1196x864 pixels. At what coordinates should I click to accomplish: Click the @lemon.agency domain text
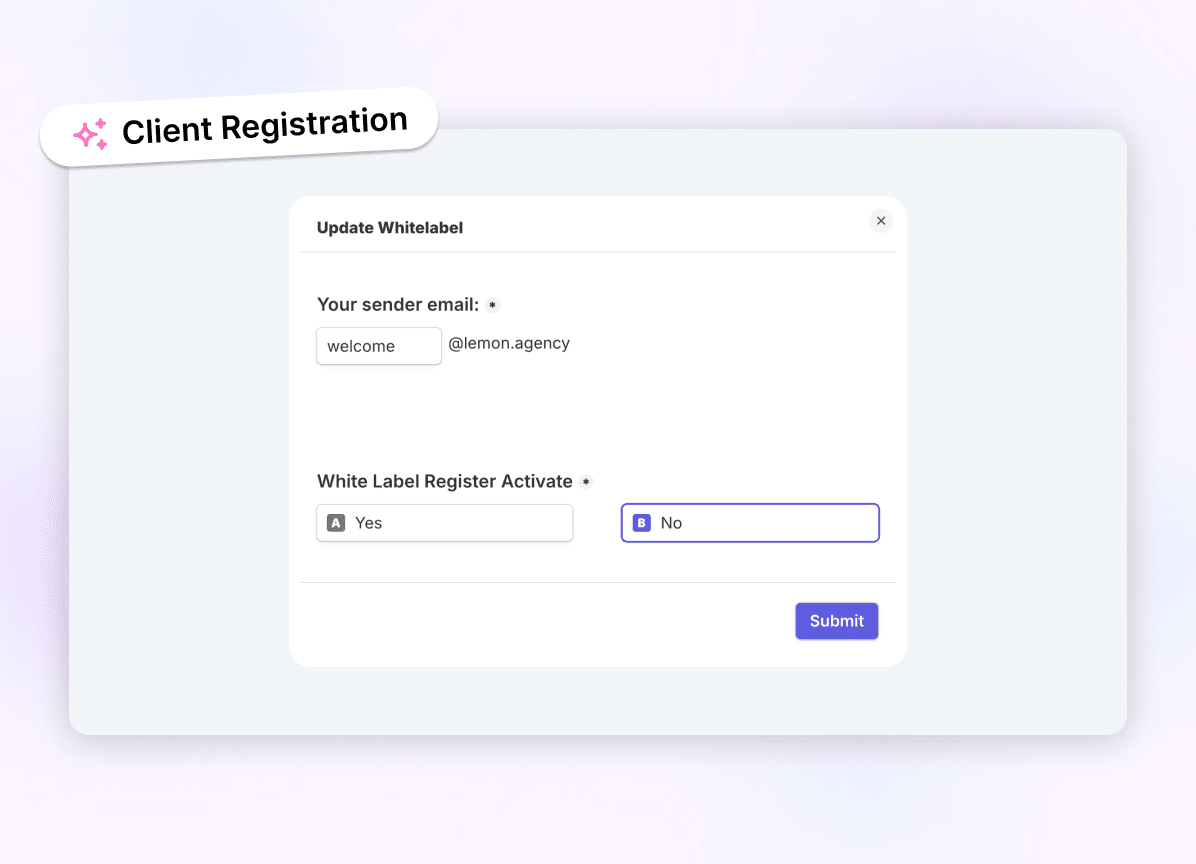509,343
